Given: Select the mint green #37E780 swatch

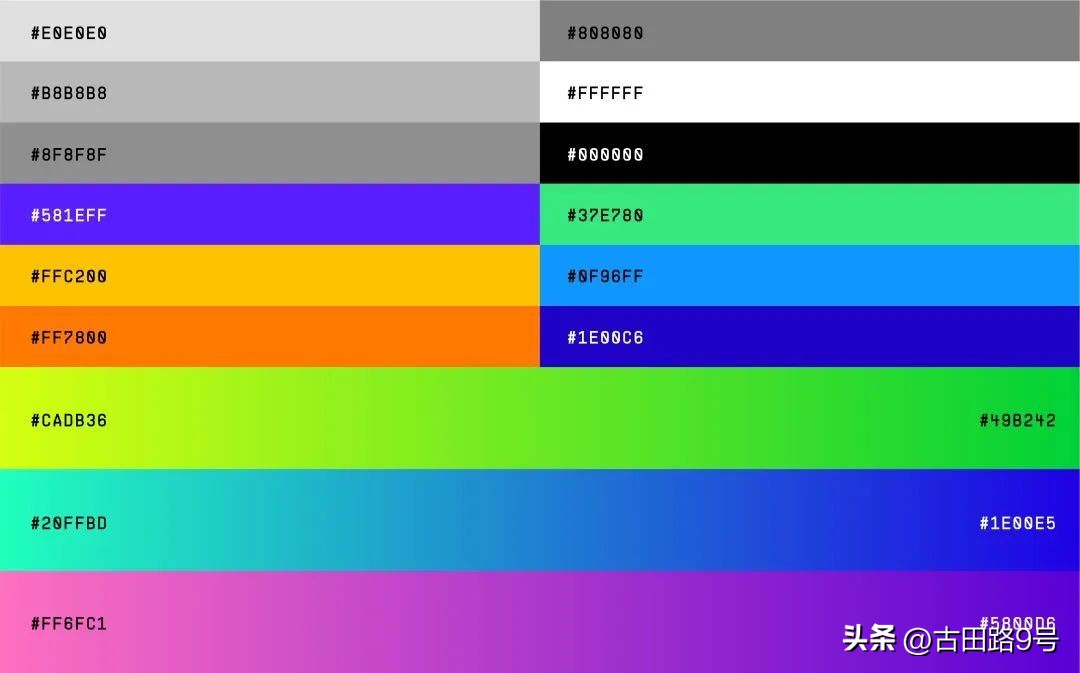Looking at the screenshot, I should coord(809,214).
